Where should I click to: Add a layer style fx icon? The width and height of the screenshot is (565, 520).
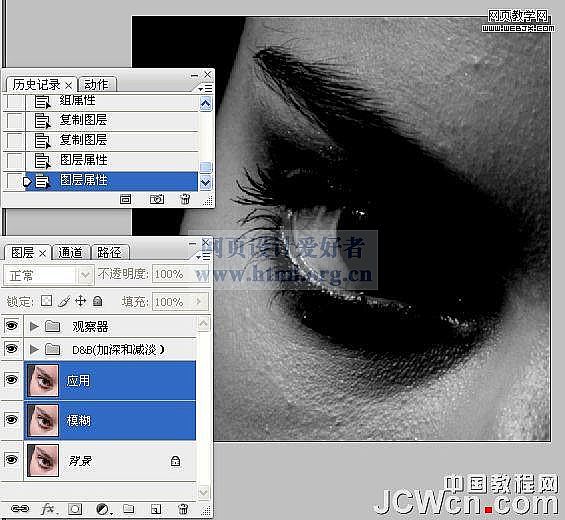point(48,508)
